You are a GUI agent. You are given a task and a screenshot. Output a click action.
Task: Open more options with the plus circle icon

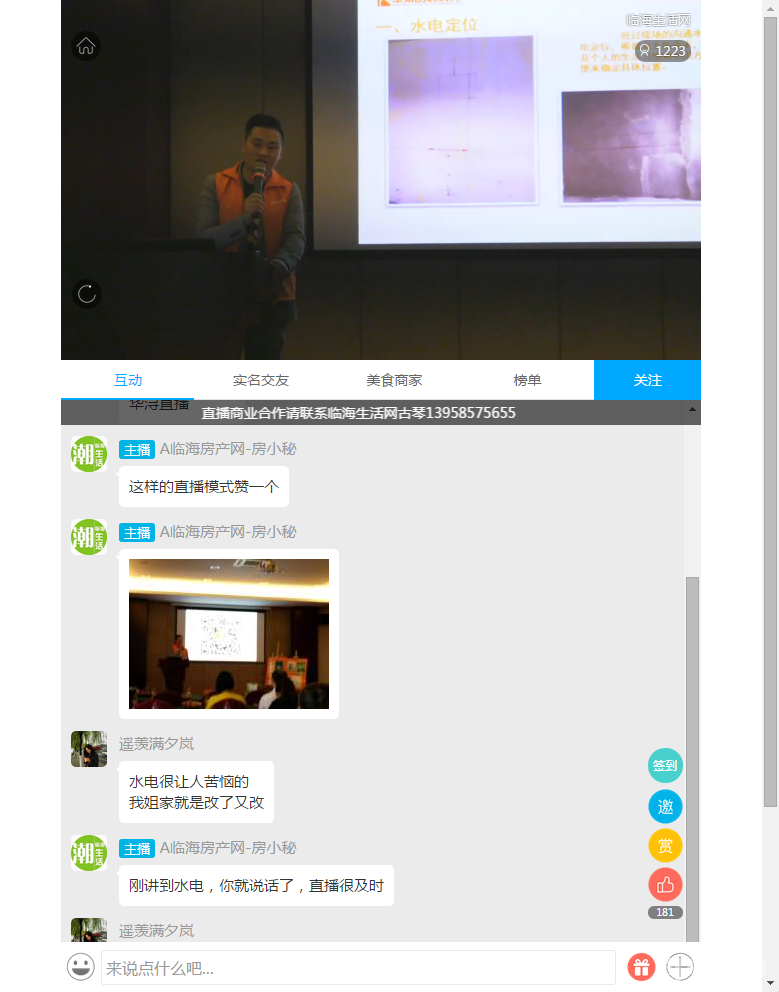click(680, 967)
